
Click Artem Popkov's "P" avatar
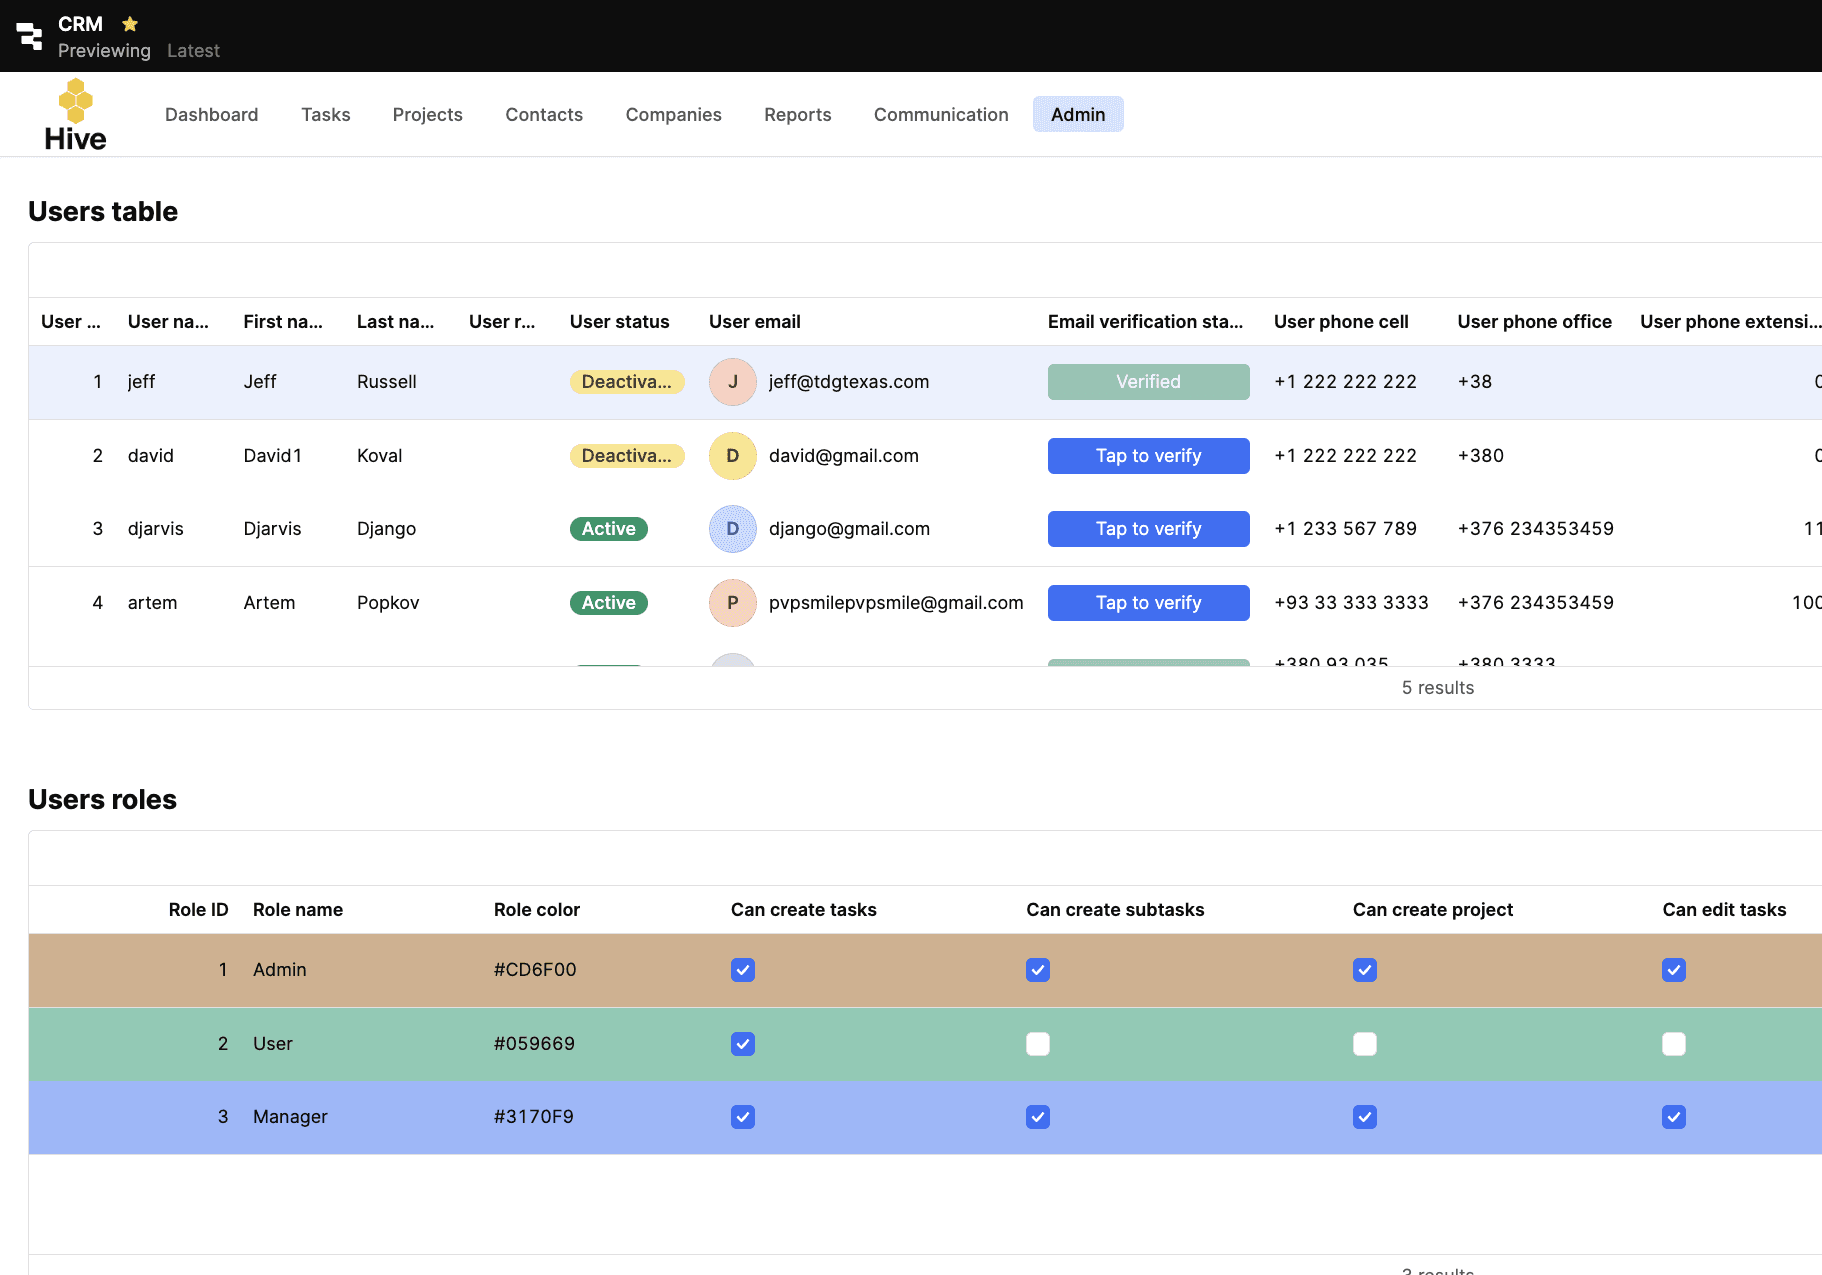tap(732, 602)
